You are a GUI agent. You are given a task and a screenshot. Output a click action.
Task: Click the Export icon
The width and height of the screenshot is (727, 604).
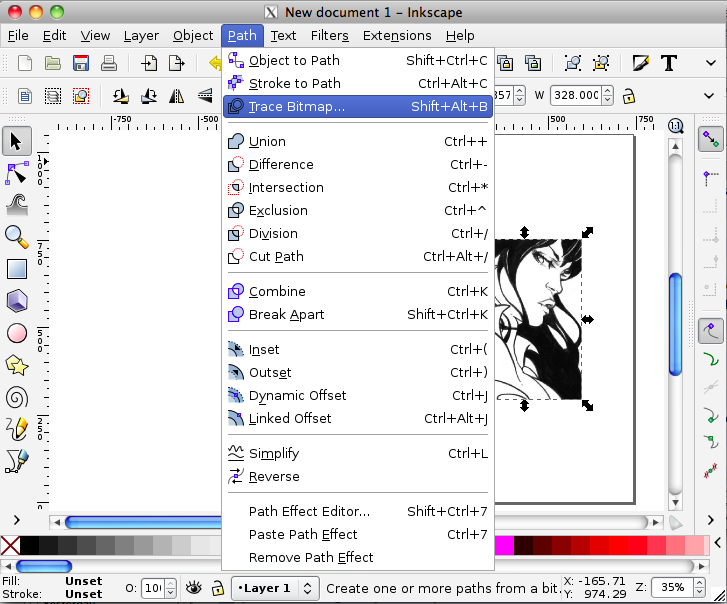click(x=177, y=63)
